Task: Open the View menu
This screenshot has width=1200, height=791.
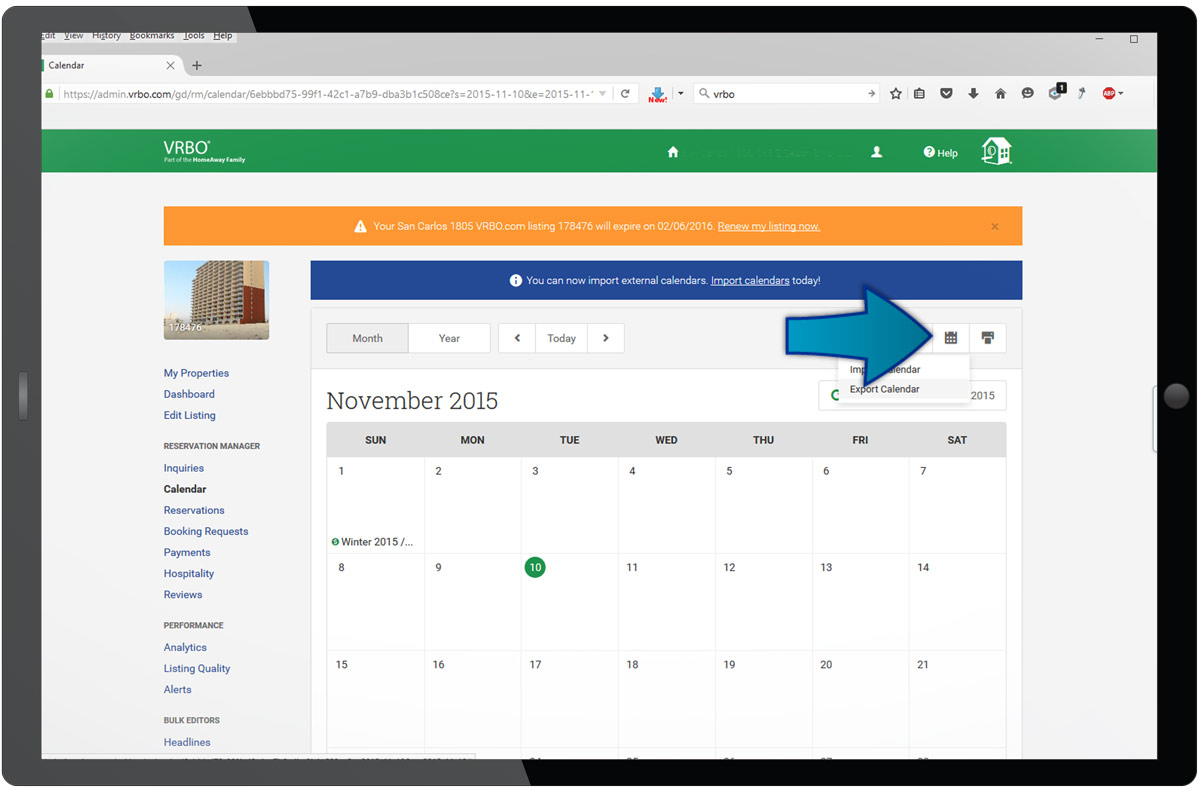Action: click(74, 36)
